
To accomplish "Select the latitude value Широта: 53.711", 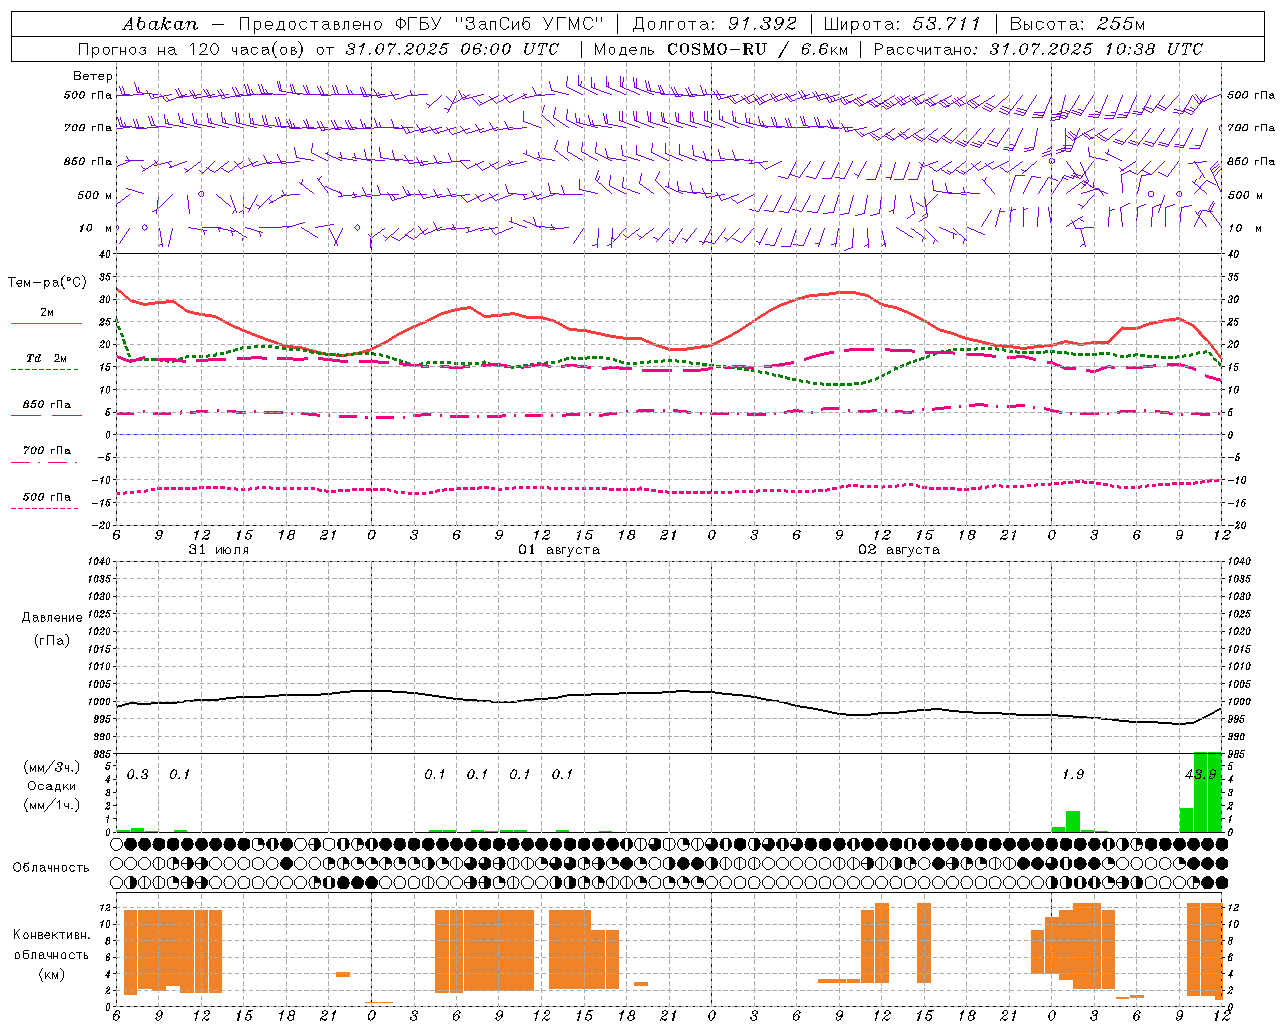I will click(902, 24).
